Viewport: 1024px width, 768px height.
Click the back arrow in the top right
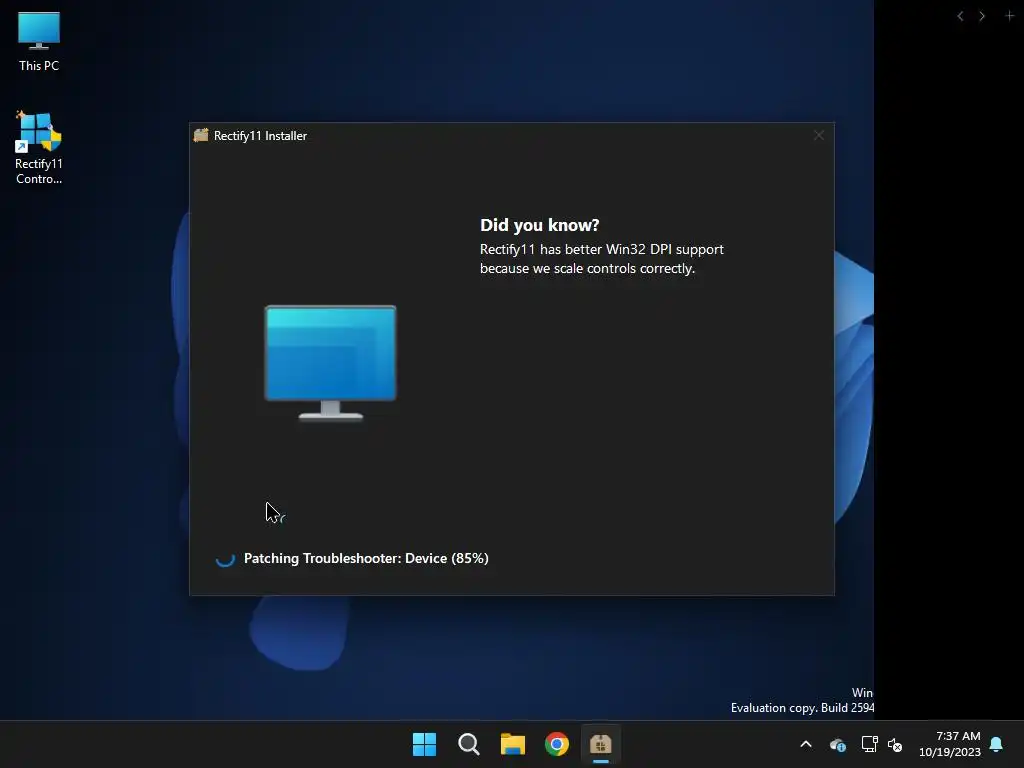[960, 16]
